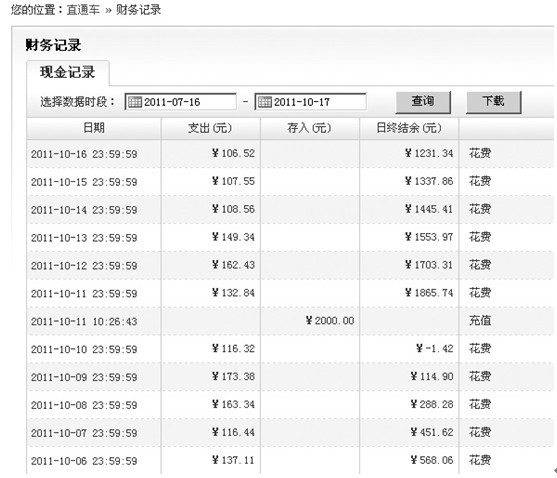Click expense value ¥116.44

point(233,432)
